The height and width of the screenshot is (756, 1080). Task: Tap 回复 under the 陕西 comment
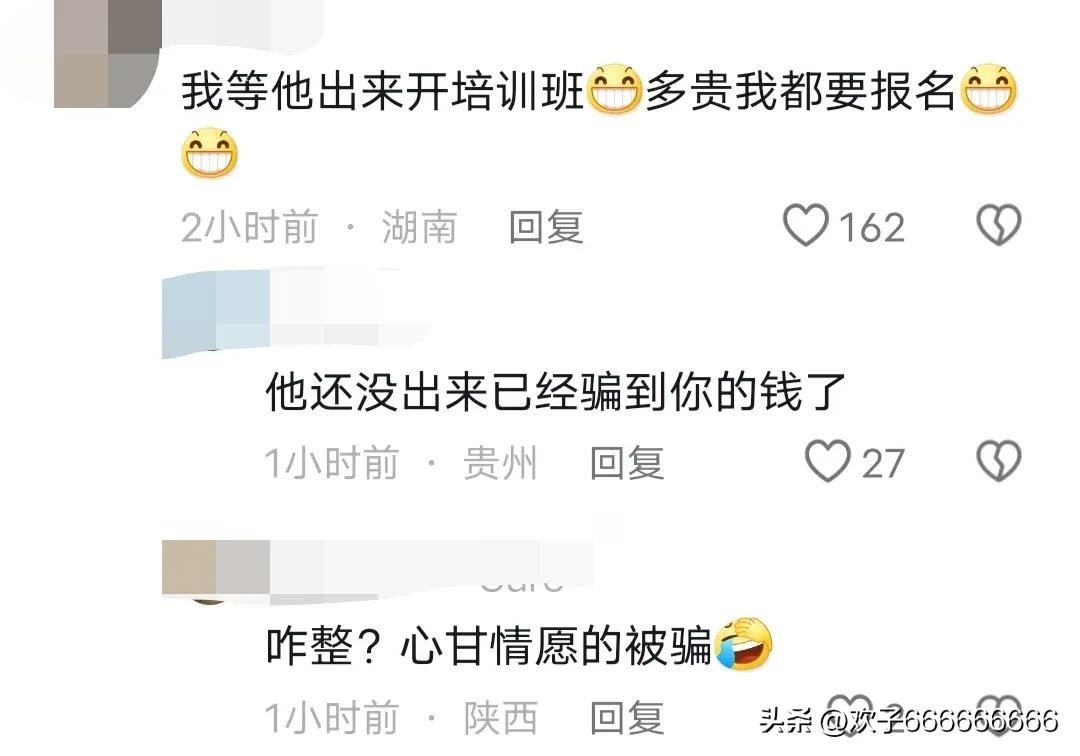tap(627, 717)
